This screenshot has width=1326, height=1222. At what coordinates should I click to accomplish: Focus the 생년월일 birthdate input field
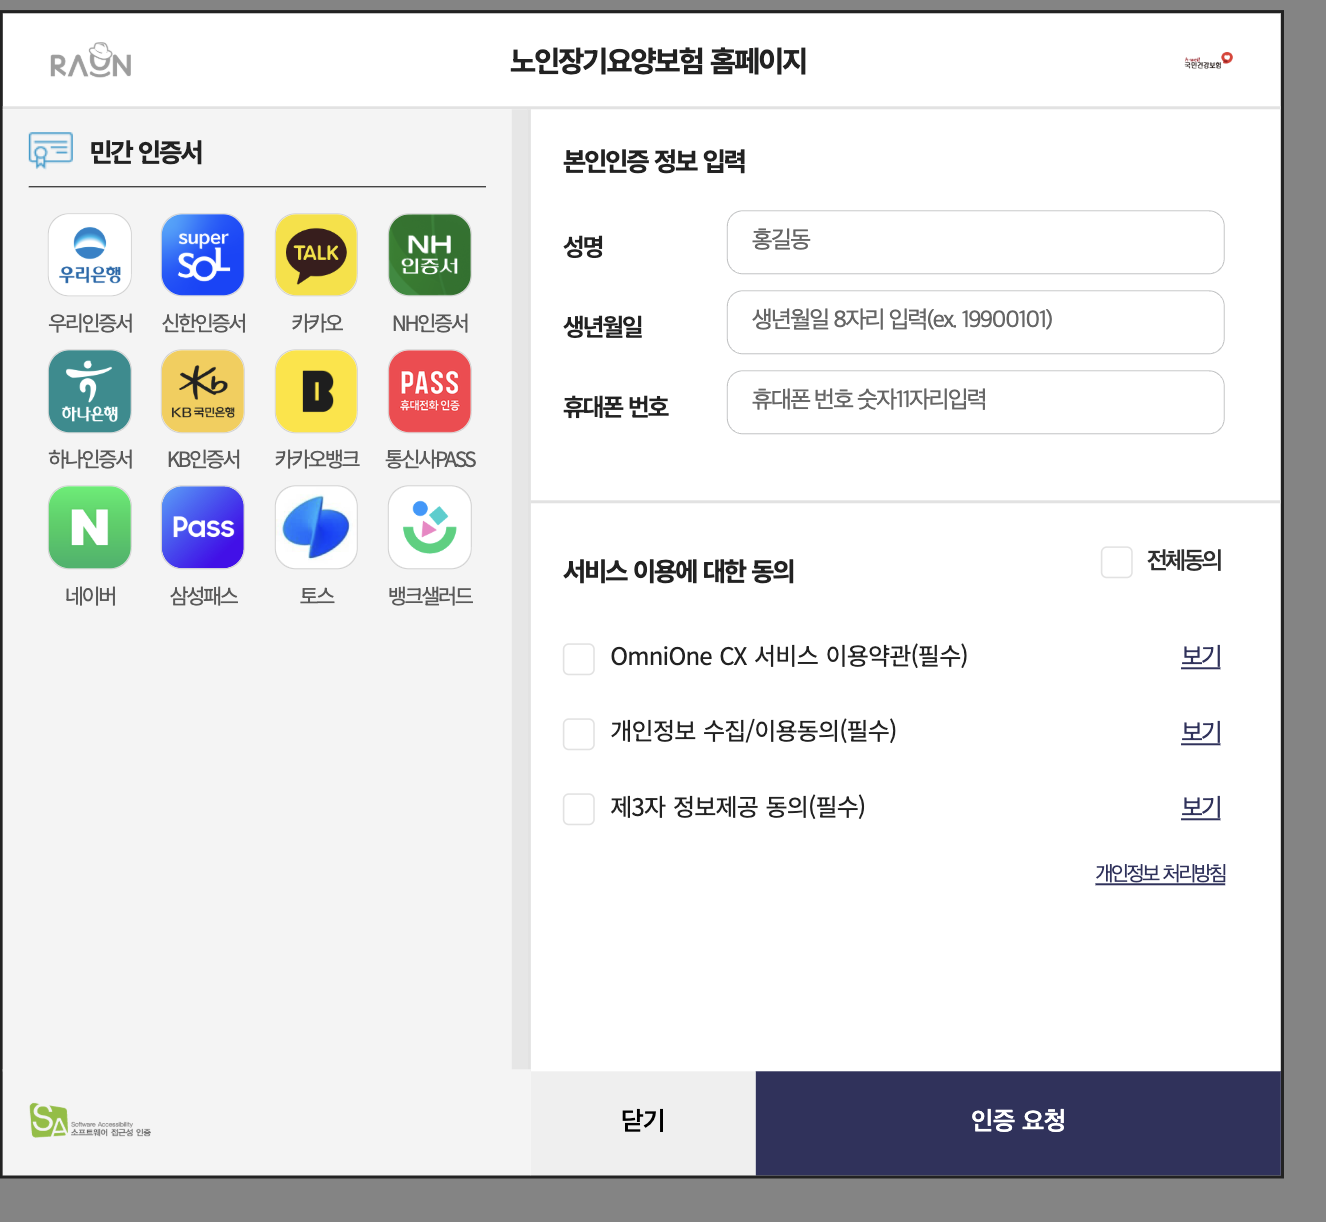tap(975, 322)
